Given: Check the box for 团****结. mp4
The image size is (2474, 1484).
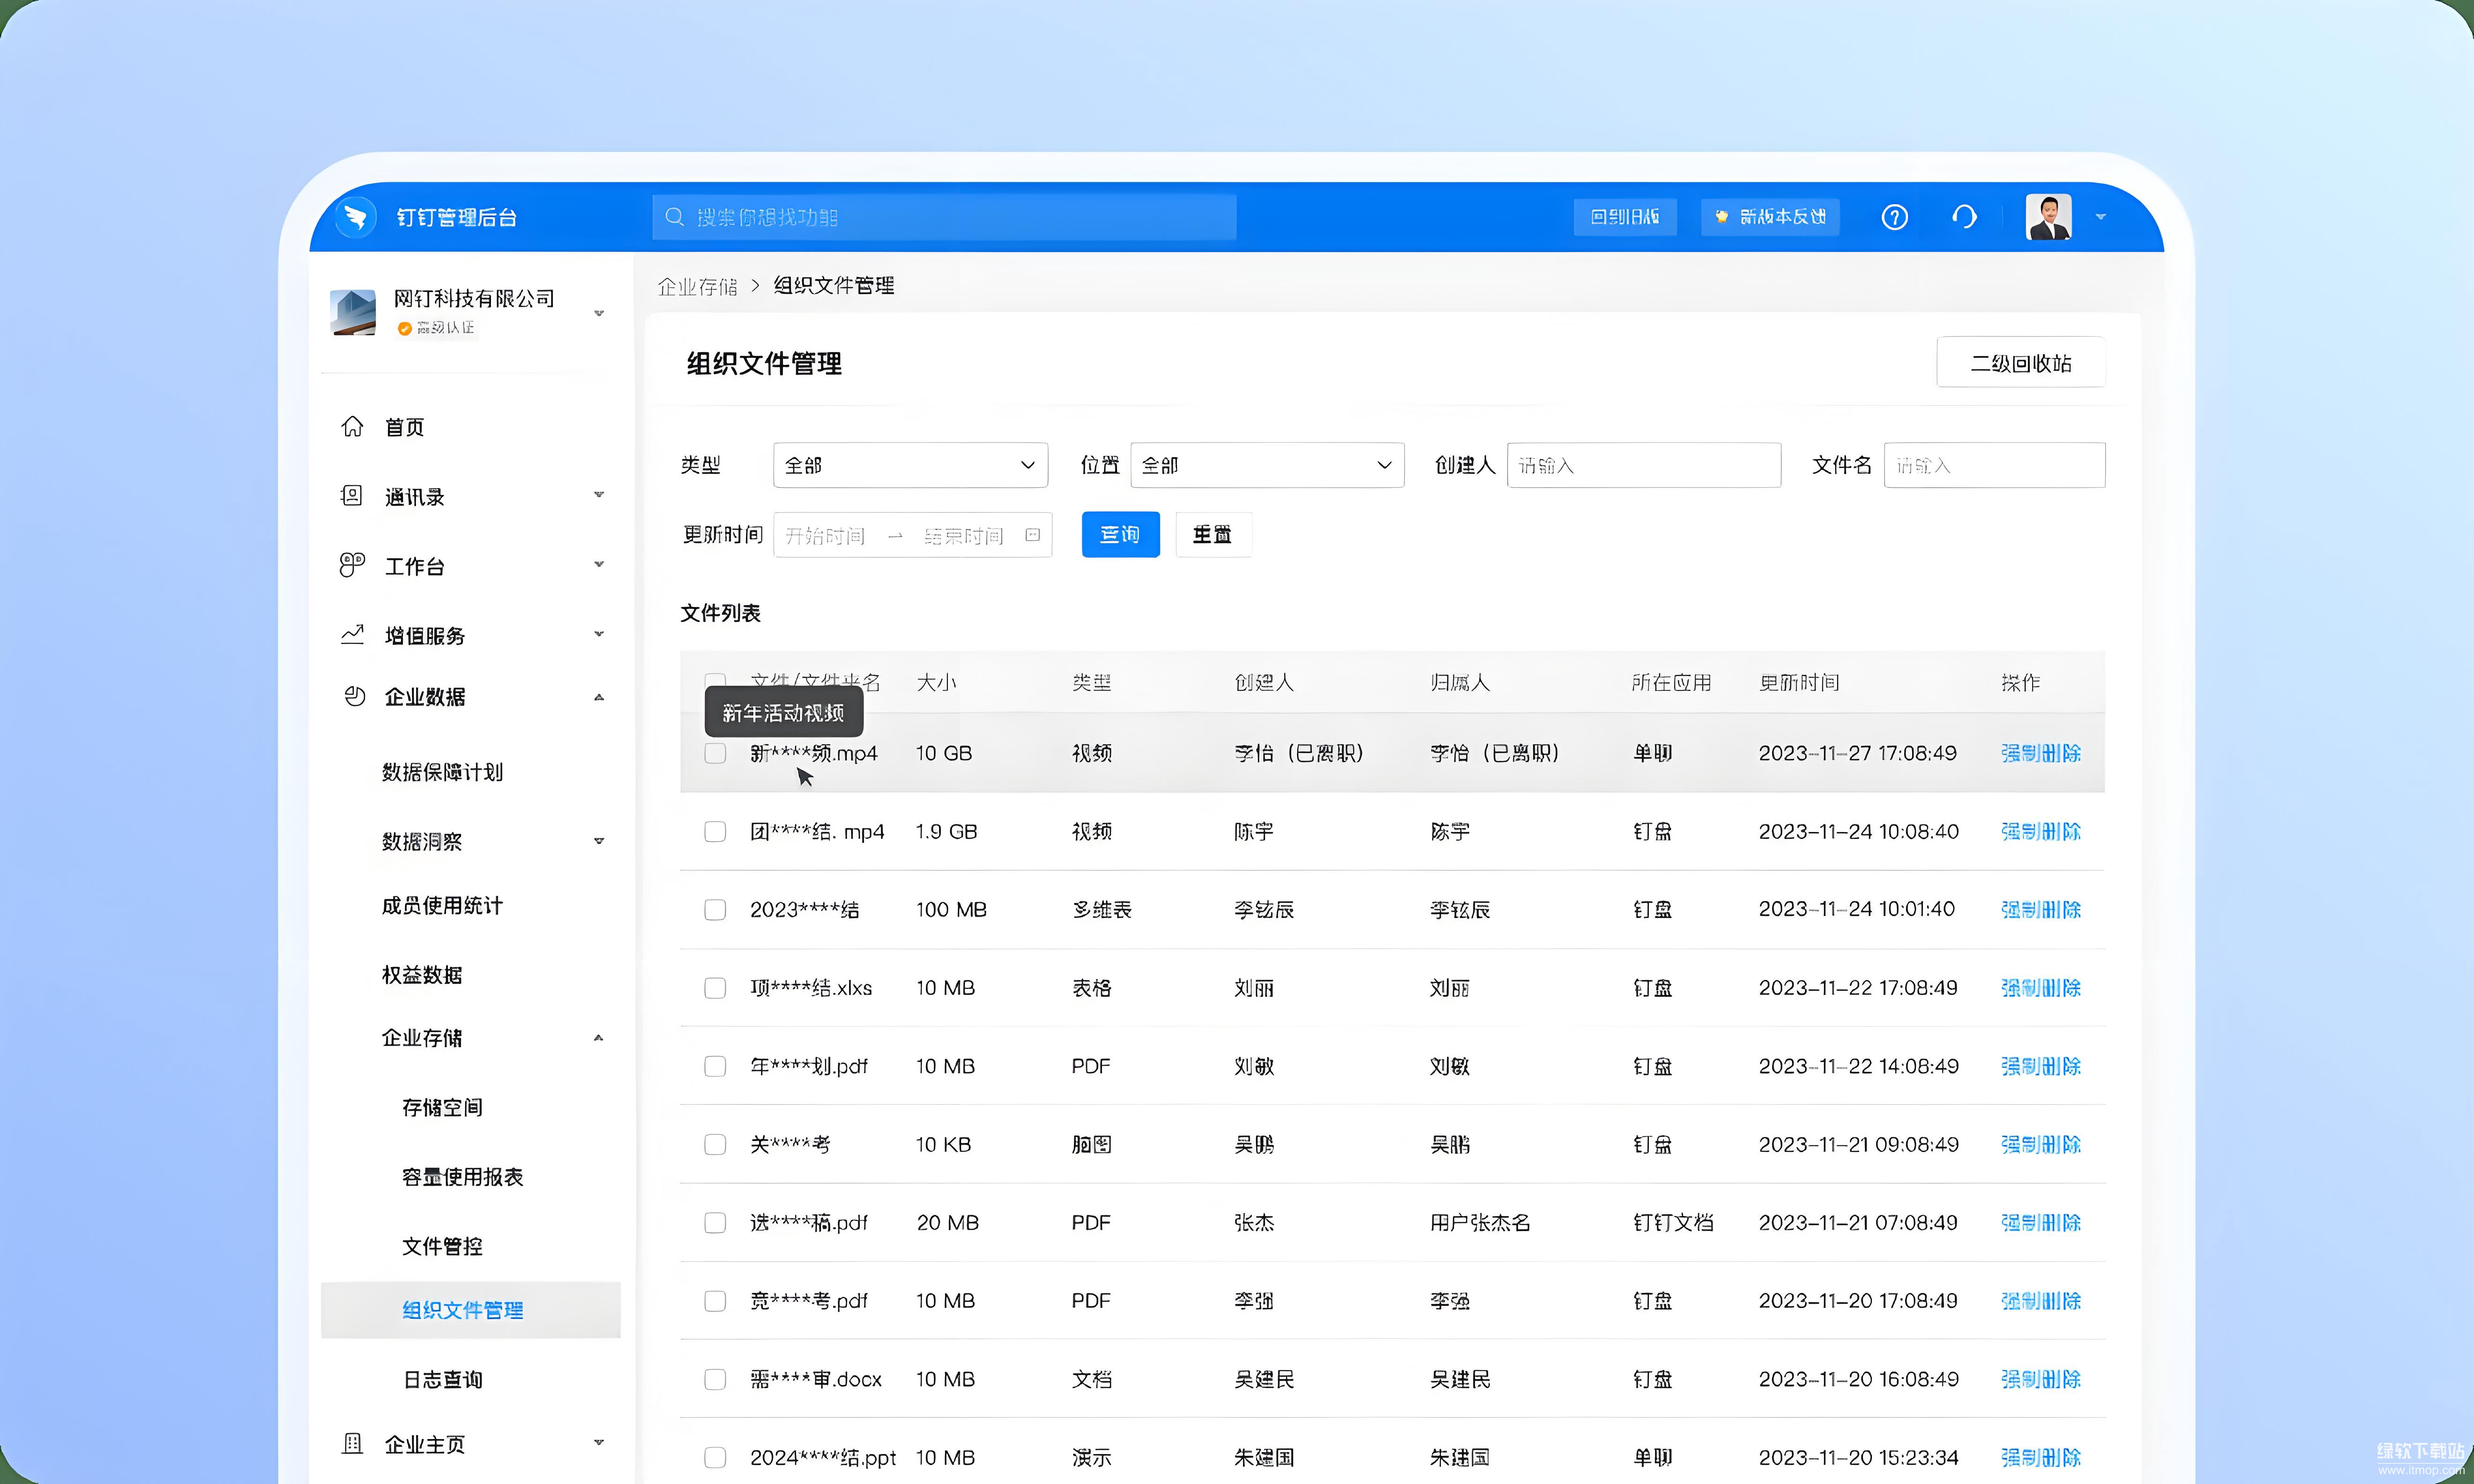Looking at the screenshot, I should pyautogui.click(x=715, y=831).
